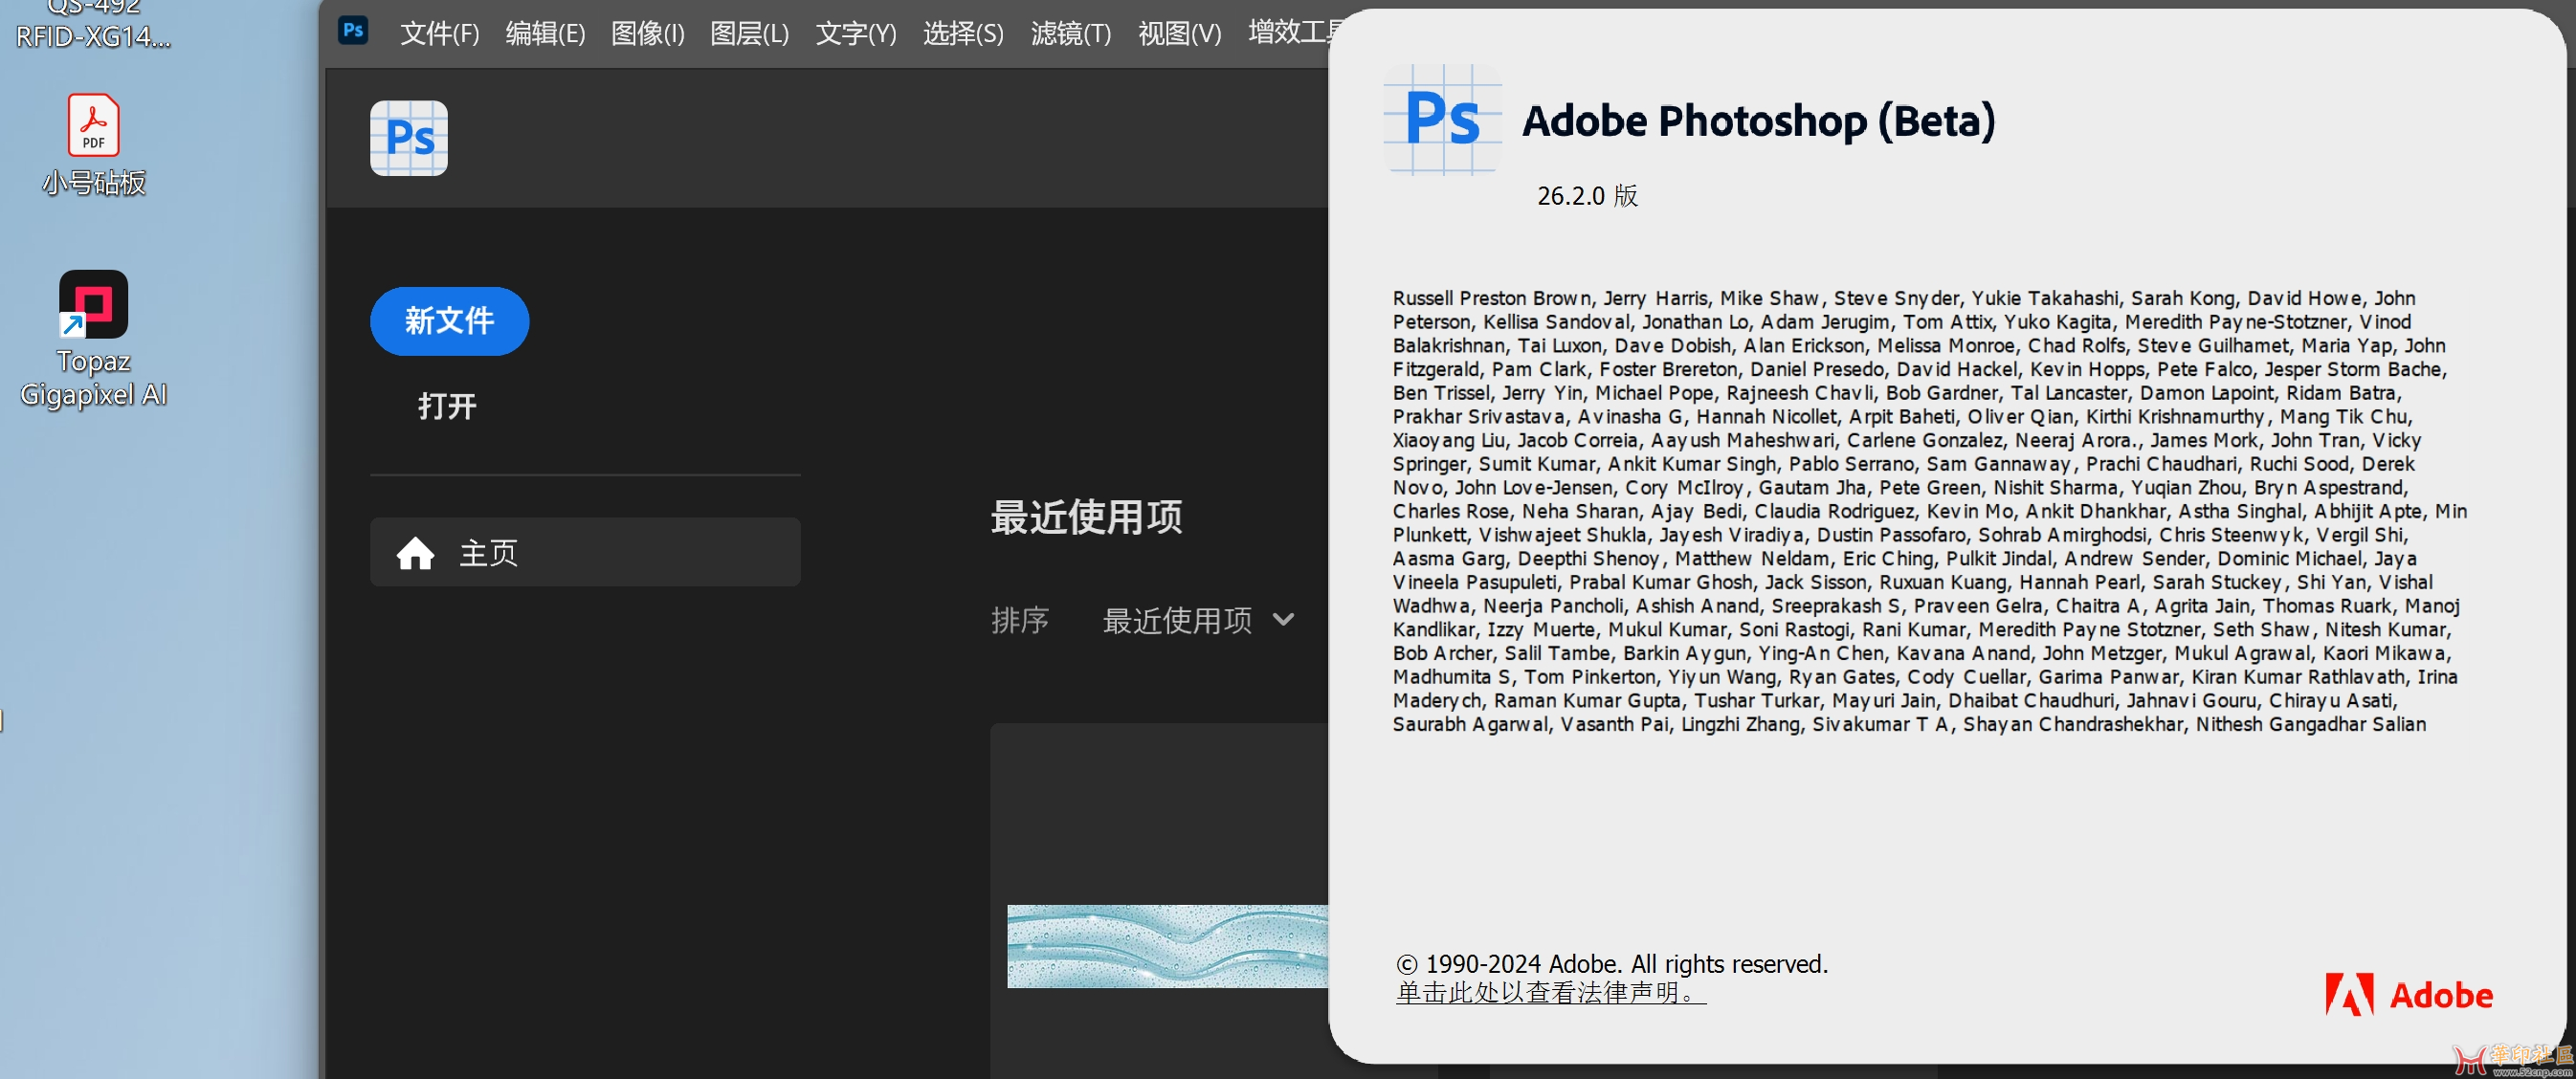The height and width of the screenshot is (1079, 2576).
Task: Open the 文字(Y) menu
Action: [856, 34]
